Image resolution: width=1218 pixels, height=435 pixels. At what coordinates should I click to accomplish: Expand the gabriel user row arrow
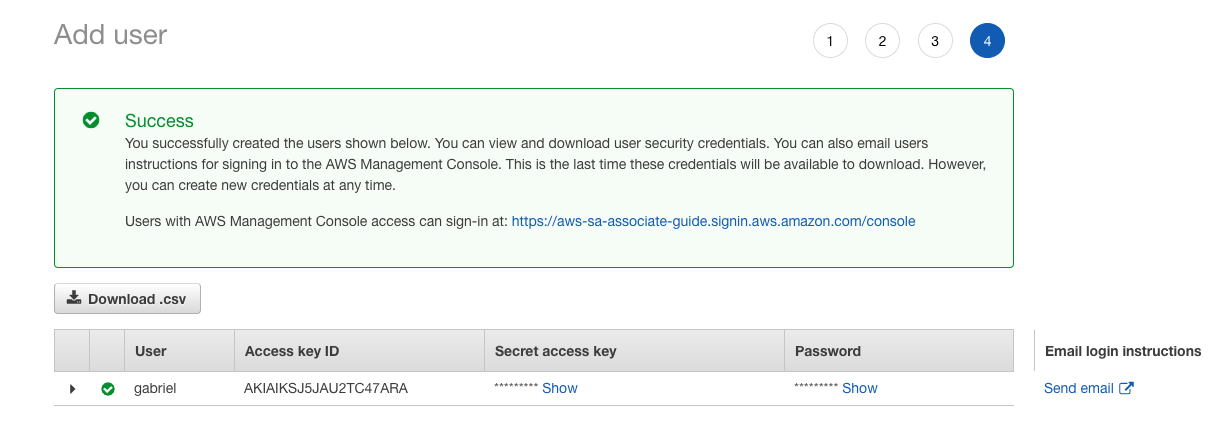(72, 389)
